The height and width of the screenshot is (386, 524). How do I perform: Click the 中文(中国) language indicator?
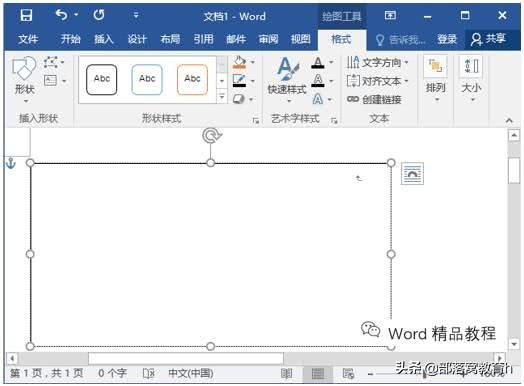coord(190,373)
